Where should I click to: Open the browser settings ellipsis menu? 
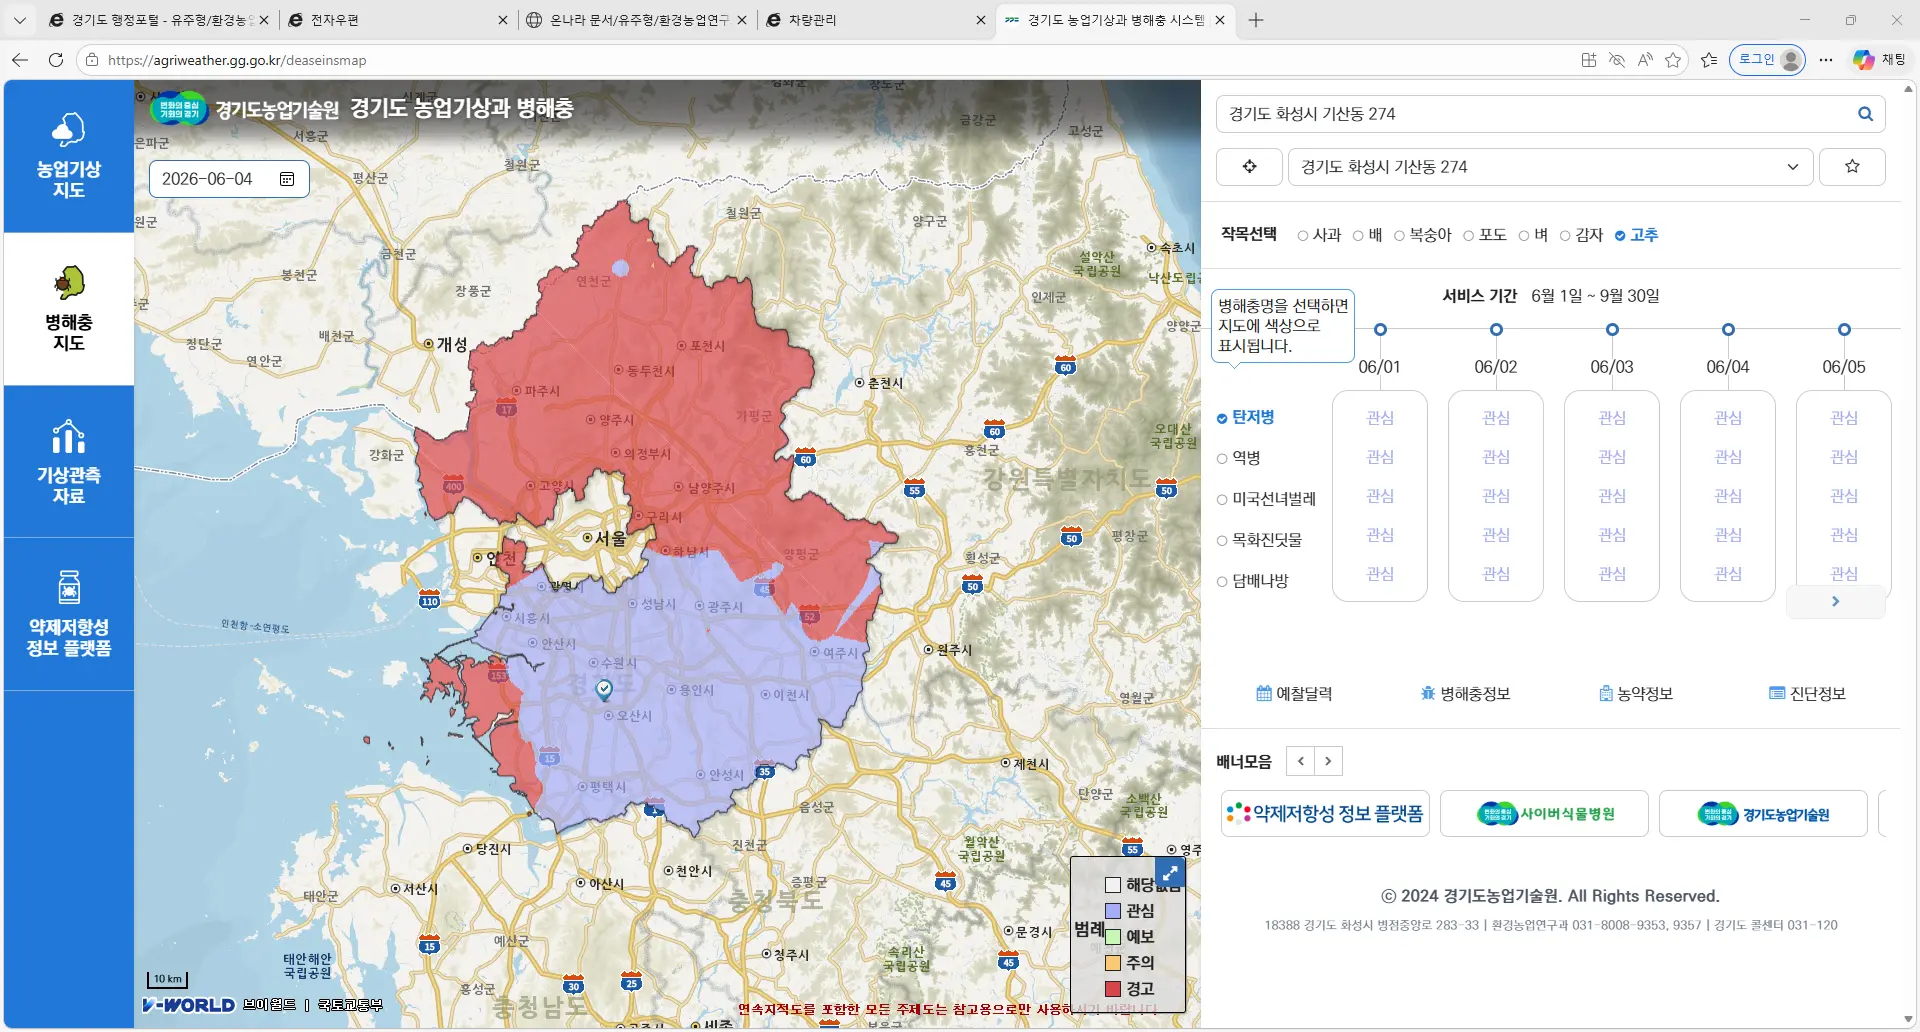point(1826,60)
